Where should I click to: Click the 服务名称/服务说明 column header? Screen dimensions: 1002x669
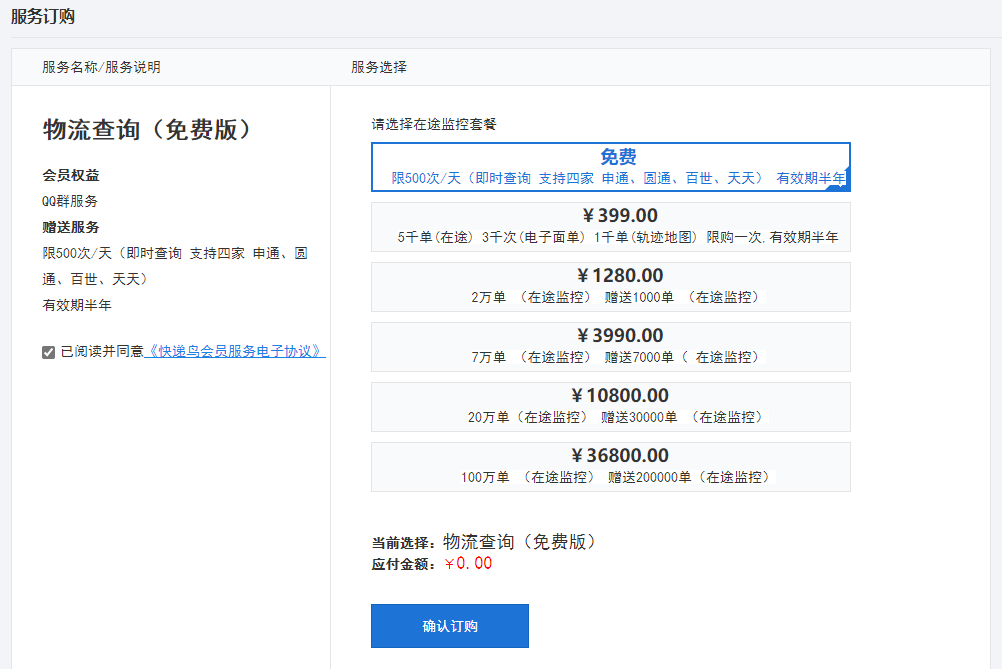coord(102,67)
